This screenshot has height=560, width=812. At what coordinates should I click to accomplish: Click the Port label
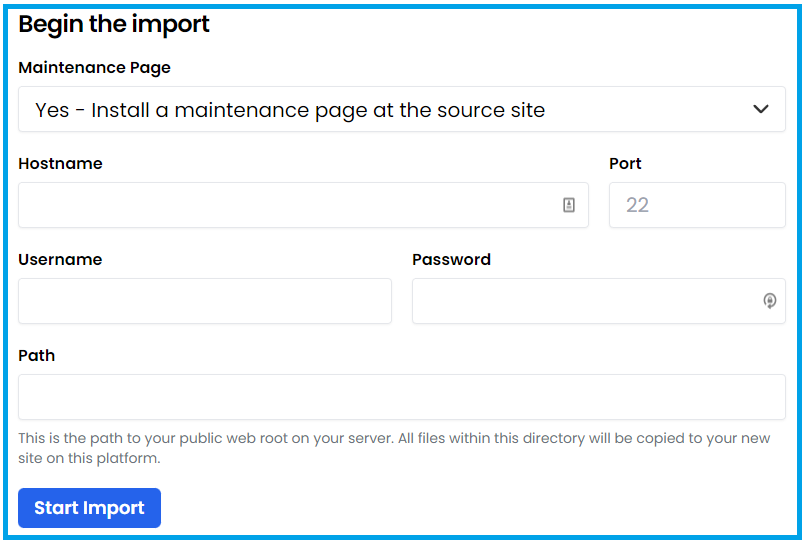625,164
